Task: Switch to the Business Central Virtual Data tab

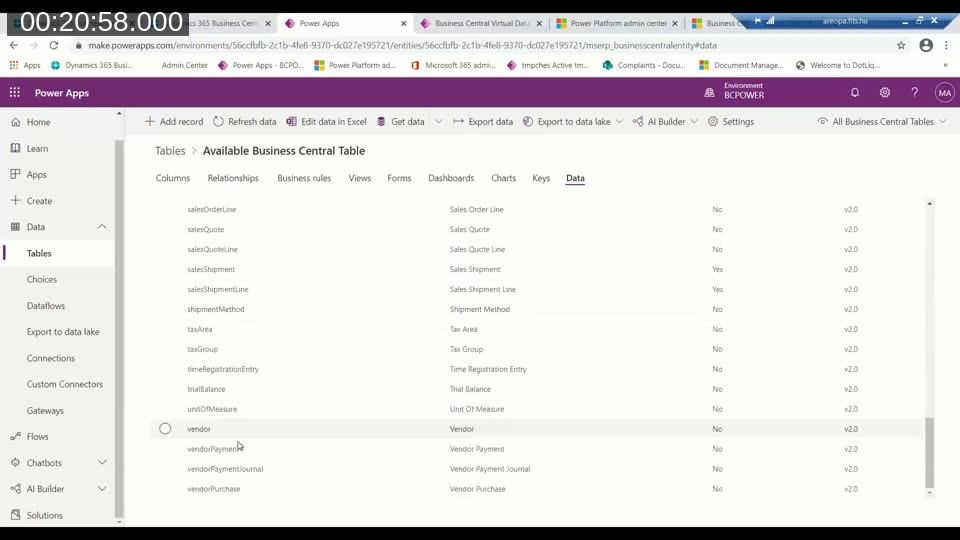Action: point(481,23)
